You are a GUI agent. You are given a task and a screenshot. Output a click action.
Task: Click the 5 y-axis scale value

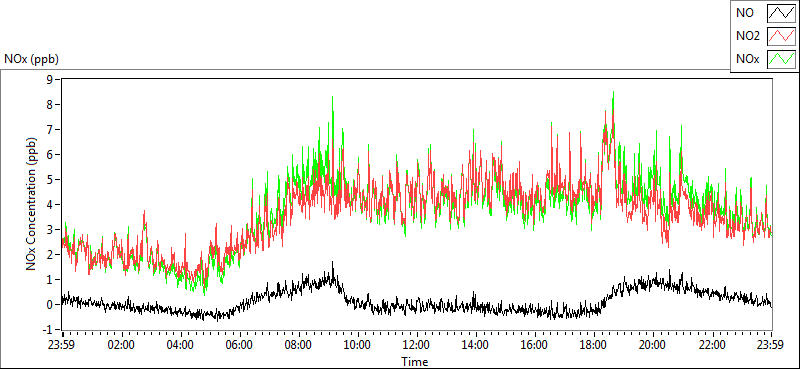pos(50,179)
